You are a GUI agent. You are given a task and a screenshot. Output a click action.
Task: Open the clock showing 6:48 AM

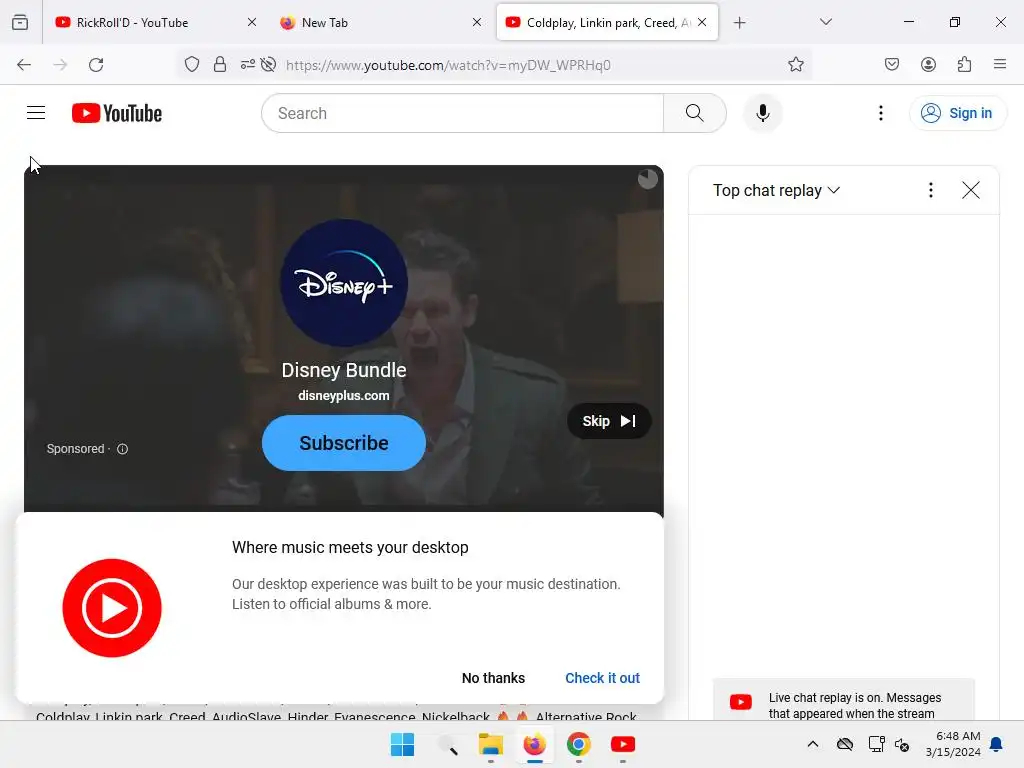(953, 744)
